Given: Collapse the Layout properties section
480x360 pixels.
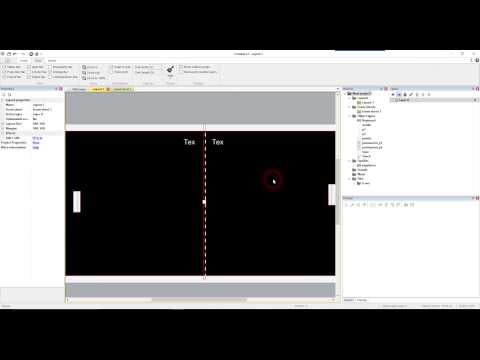Looking at the screenshot, I should [3, 100].
